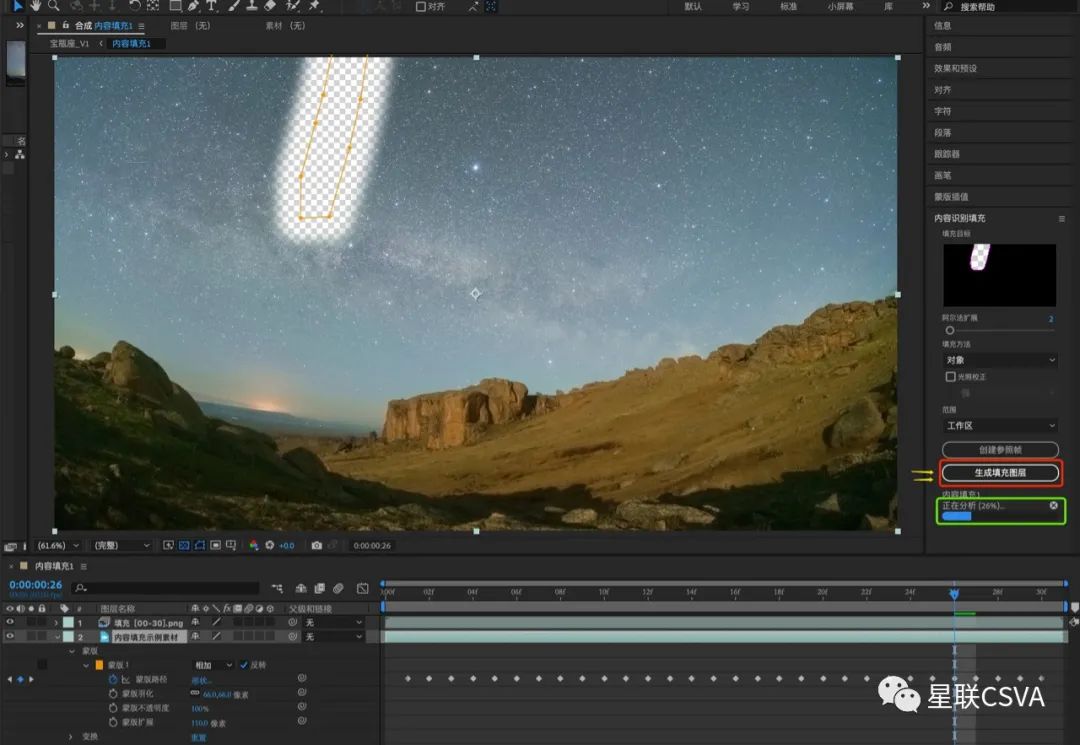Image resolution: width=1080 pixels, height=745 pixels.
Task: Enable the 光照校正 checkbox
Action: (x=950, y=377)
